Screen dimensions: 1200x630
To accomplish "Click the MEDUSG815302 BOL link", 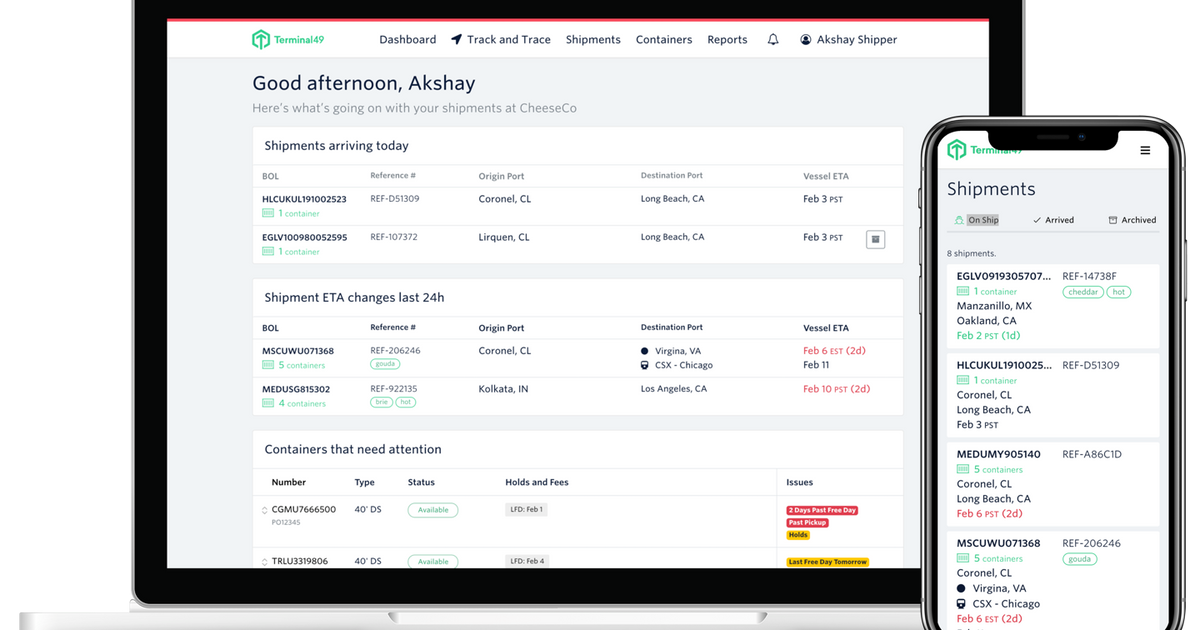I will click(x=297, y=388).
